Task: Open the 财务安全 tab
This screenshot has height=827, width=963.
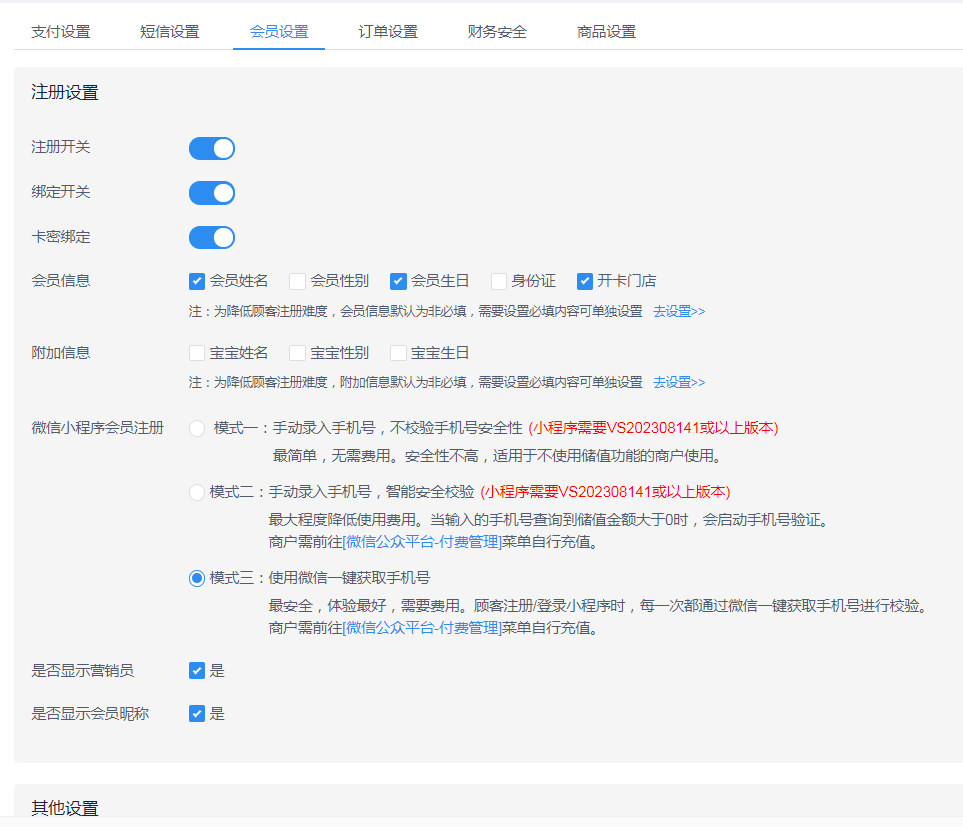Action: [x=497, y=32]
